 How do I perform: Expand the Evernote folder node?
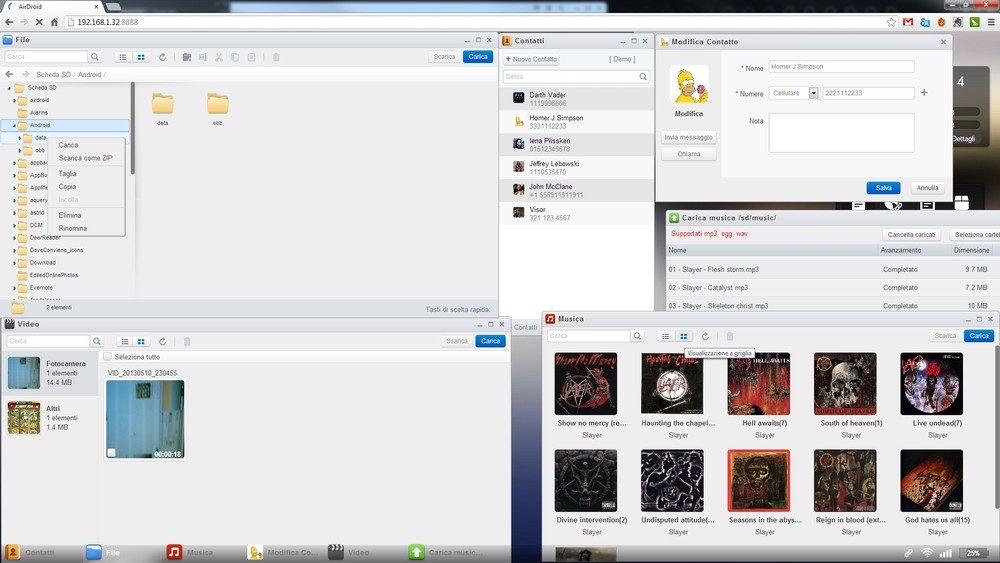pos(14,288)
